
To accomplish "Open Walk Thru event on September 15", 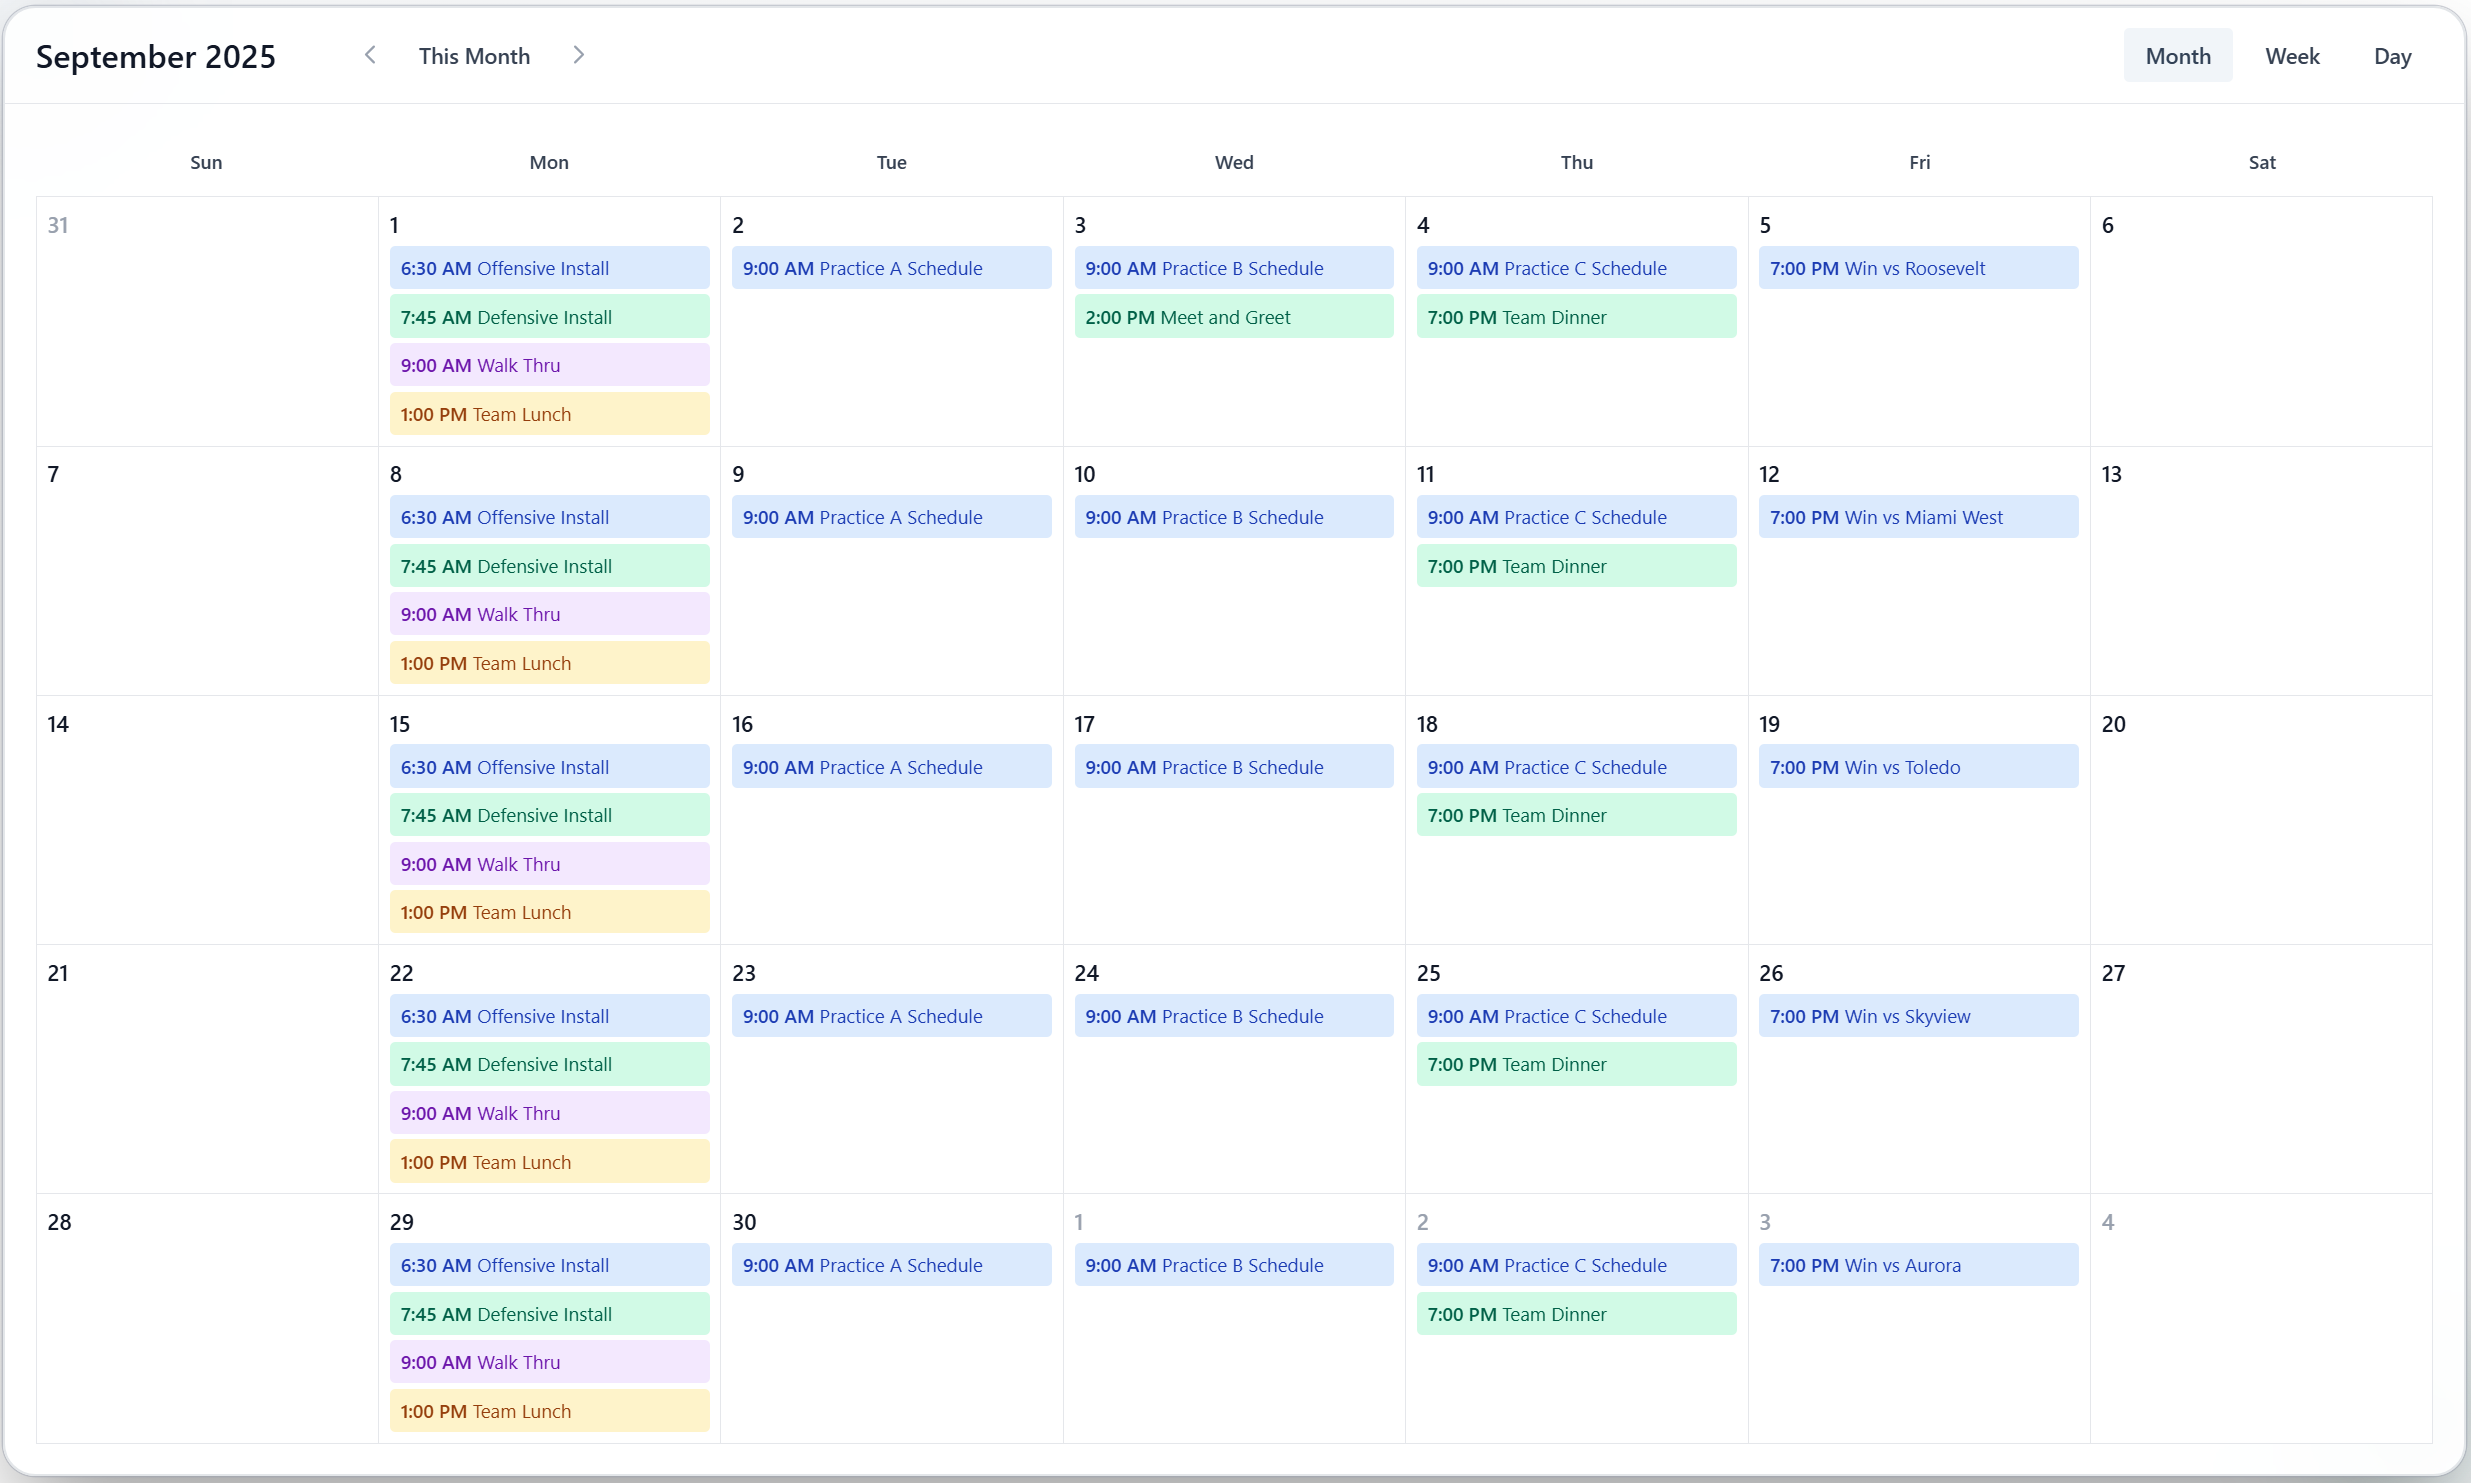I will [x=550, y=864].
